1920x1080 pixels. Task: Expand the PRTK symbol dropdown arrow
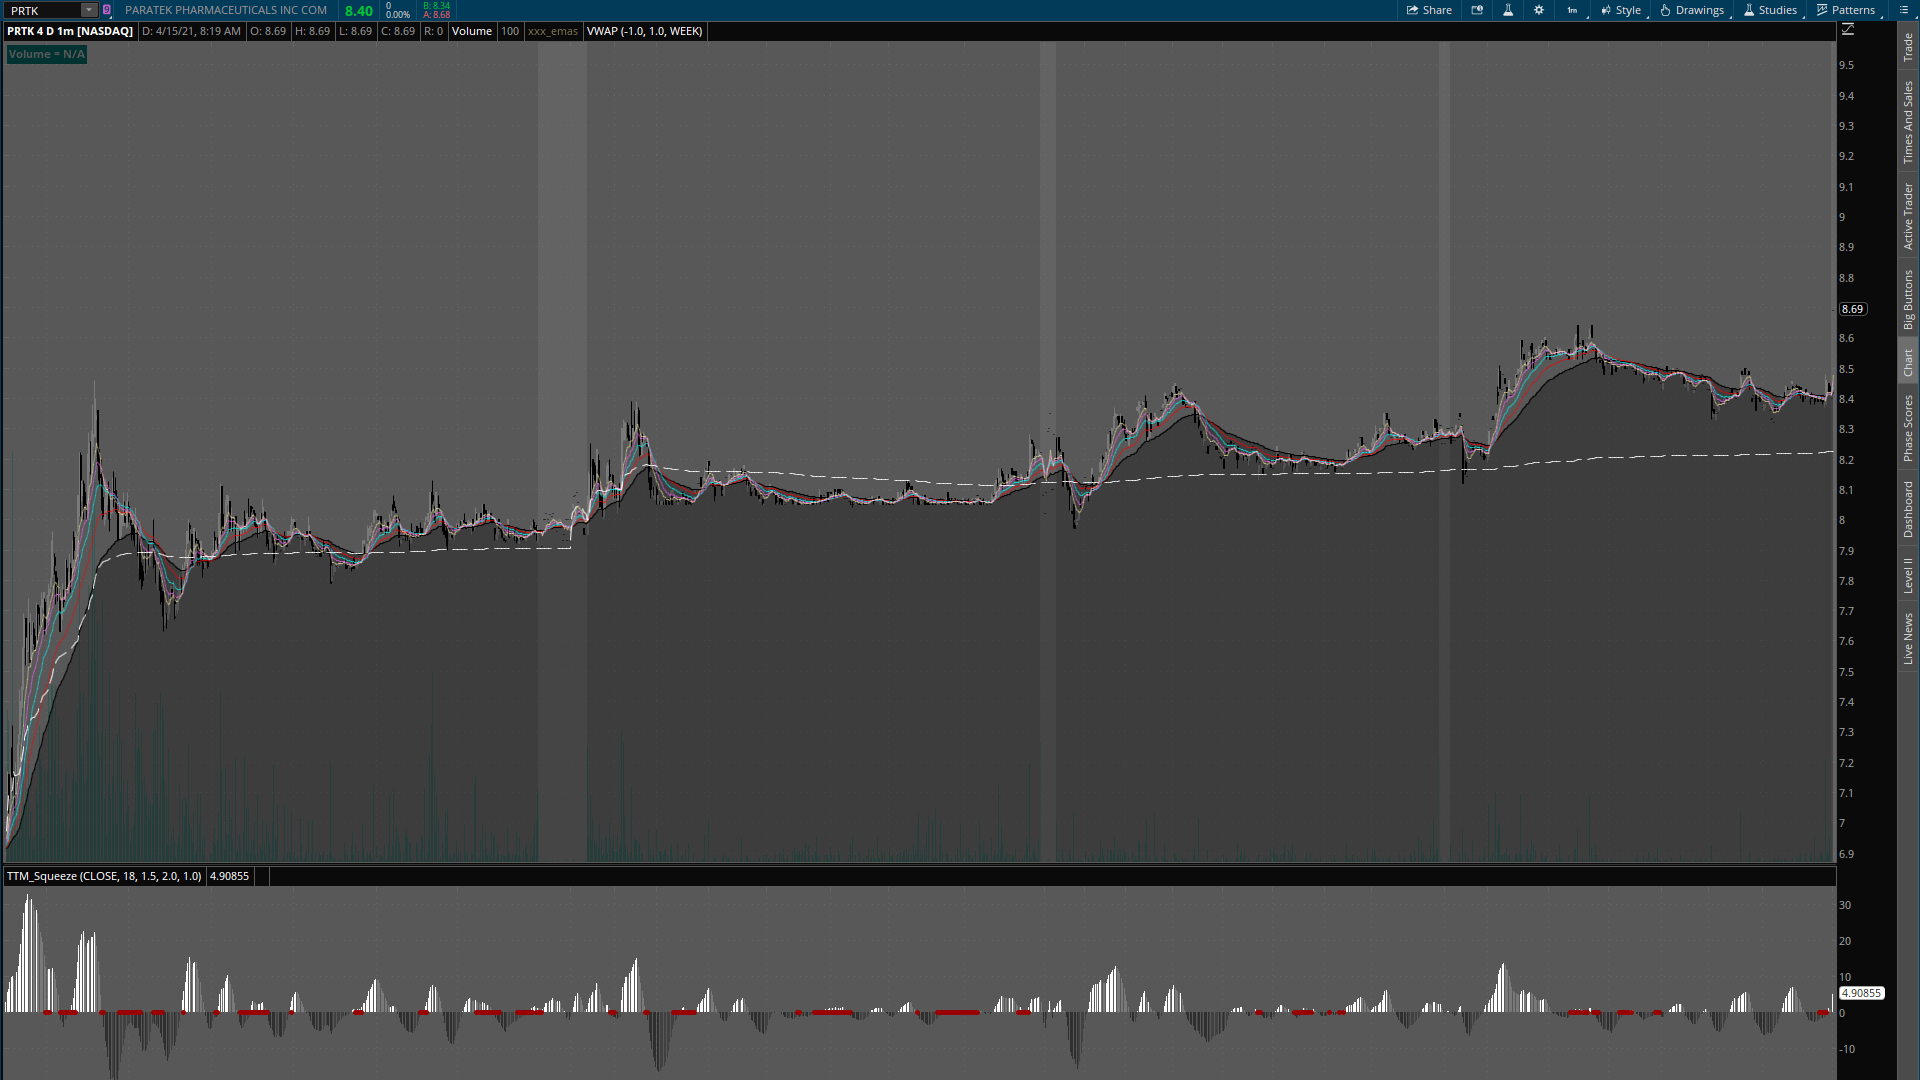88,10
